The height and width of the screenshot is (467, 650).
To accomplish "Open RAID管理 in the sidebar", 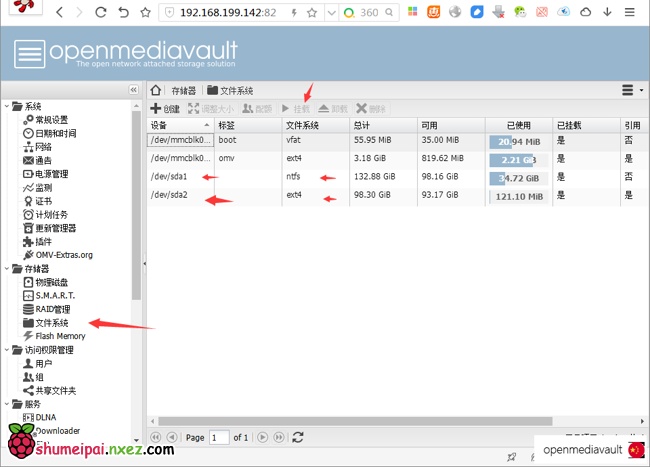I will (51, 309).
